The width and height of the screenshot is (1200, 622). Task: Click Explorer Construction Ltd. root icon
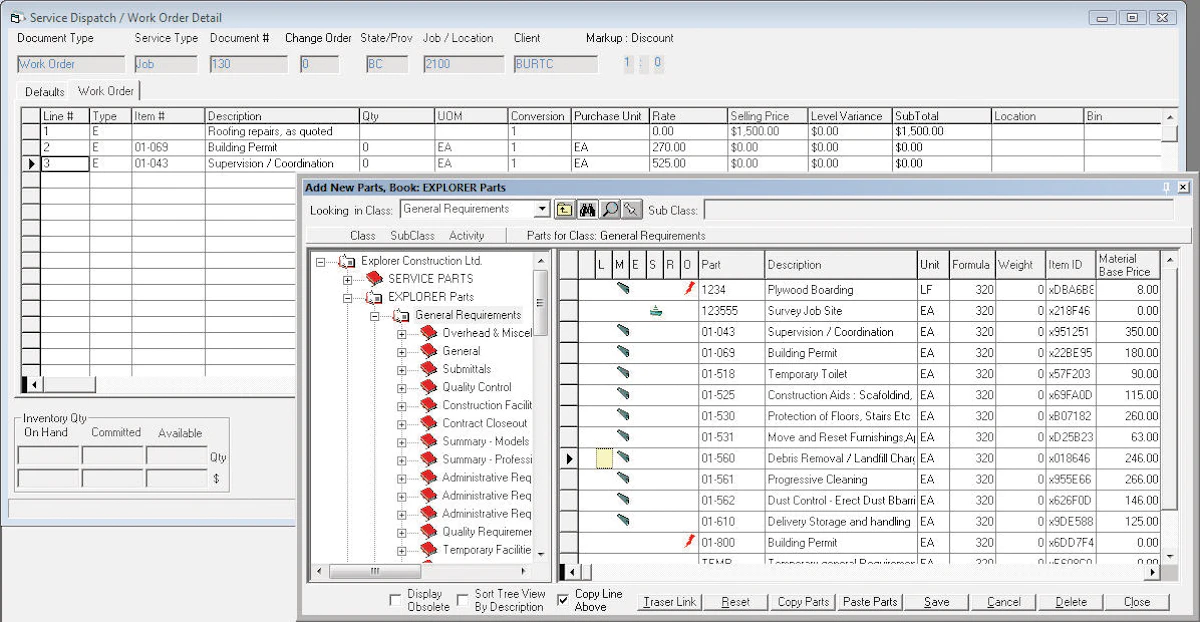[x=348, y=261]
